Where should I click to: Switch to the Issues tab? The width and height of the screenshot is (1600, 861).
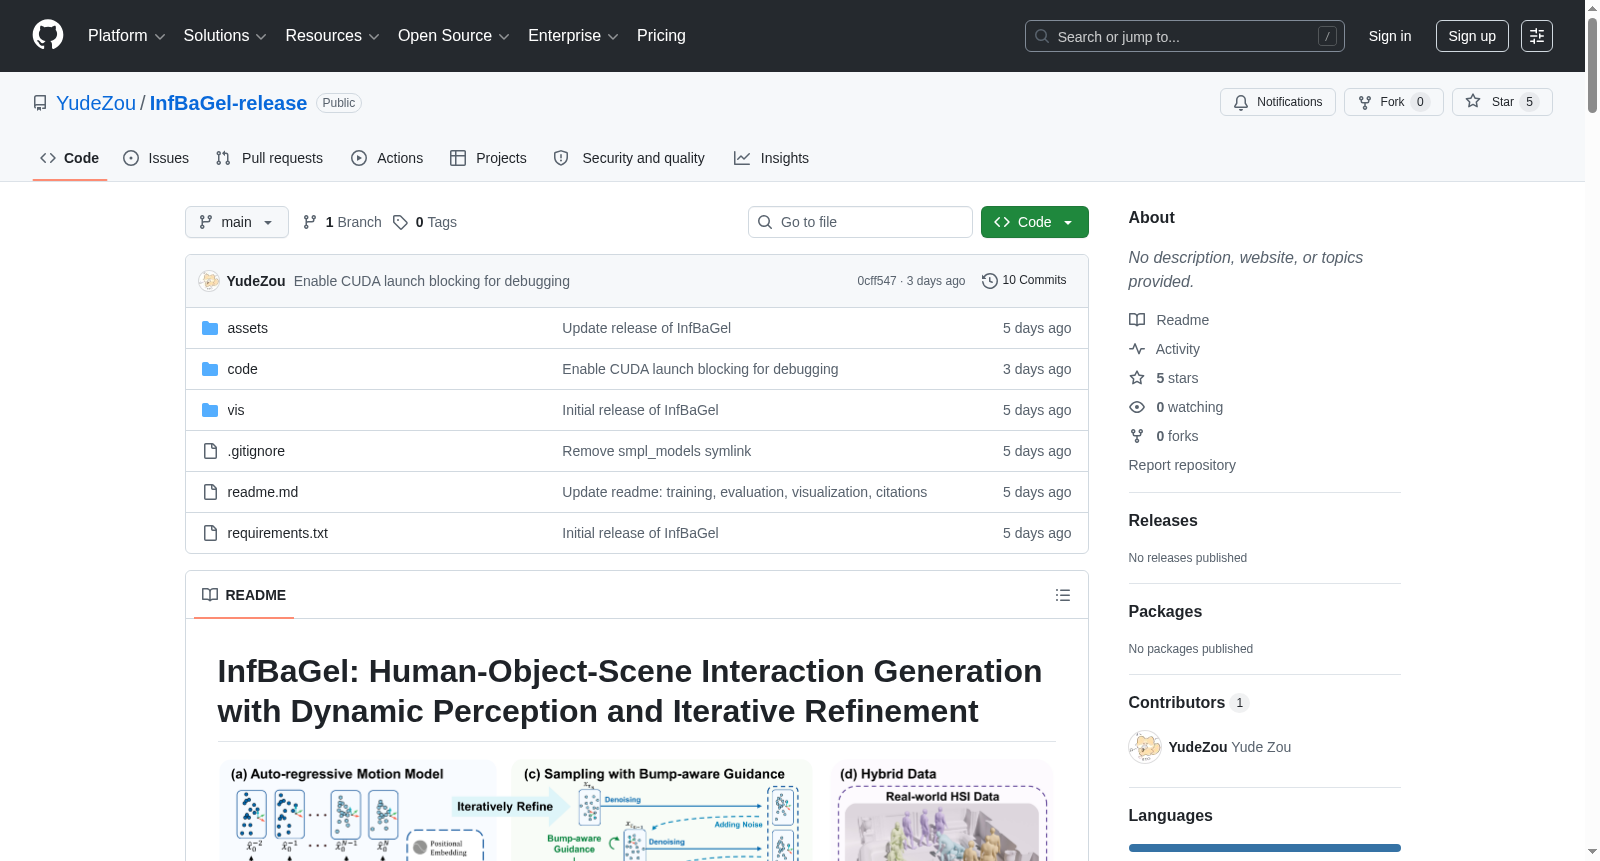pyautogui.click(x=156, y=158)
